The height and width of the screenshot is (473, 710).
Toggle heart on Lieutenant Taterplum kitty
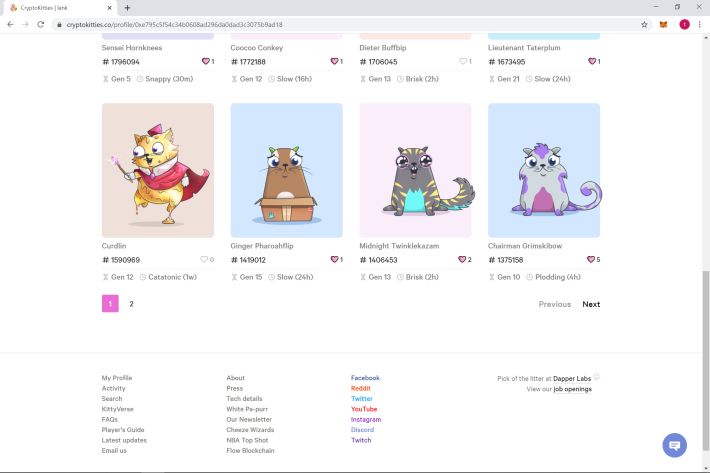pos(591,61)
